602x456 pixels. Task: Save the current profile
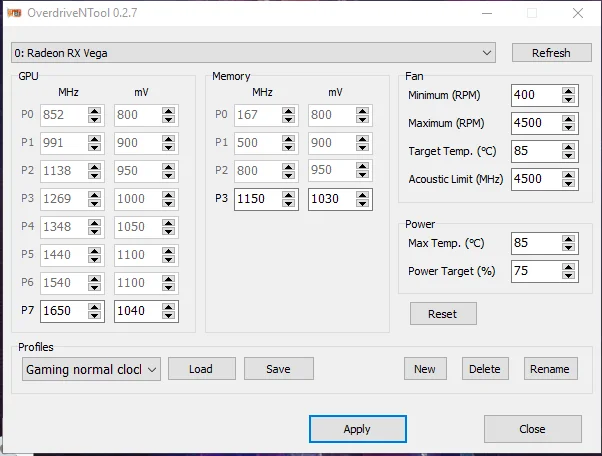point(279,369)
